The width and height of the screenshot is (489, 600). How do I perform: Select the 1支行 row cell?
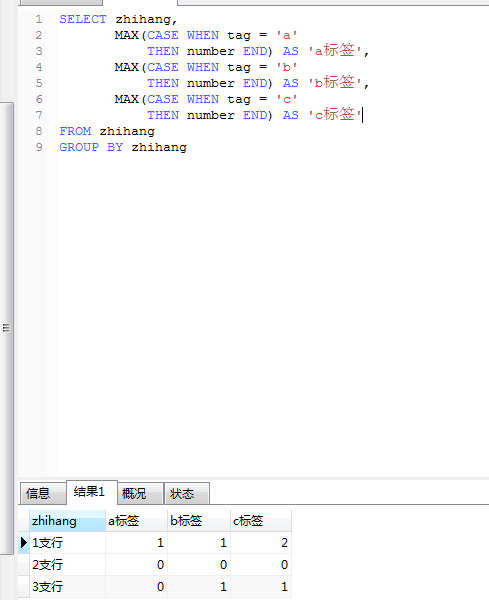click(x=67, y=543)
